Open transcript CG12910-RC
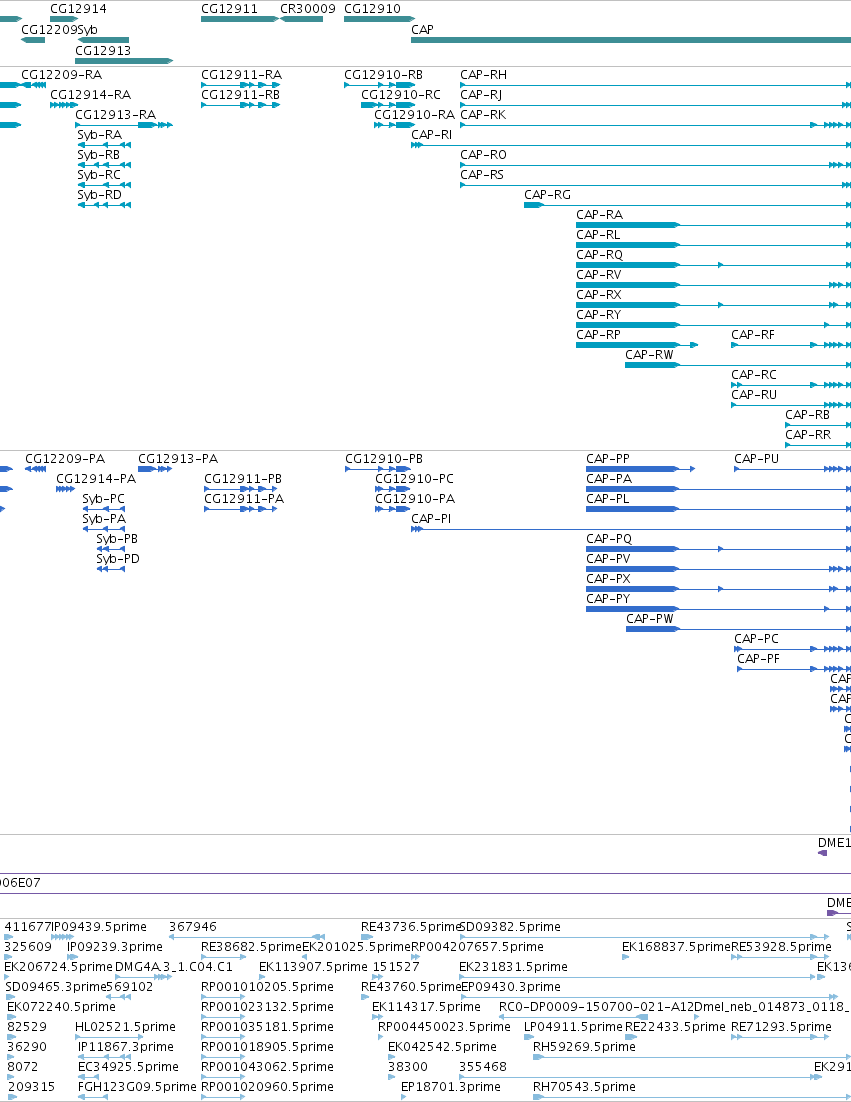 (x=401, y=94)
